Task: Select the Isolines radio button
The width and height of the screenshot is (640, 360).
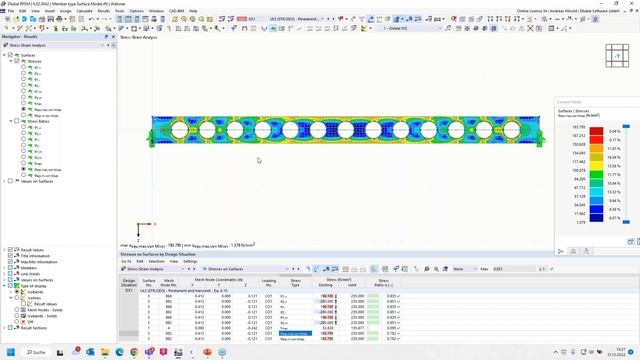Action: pos(17,298)
